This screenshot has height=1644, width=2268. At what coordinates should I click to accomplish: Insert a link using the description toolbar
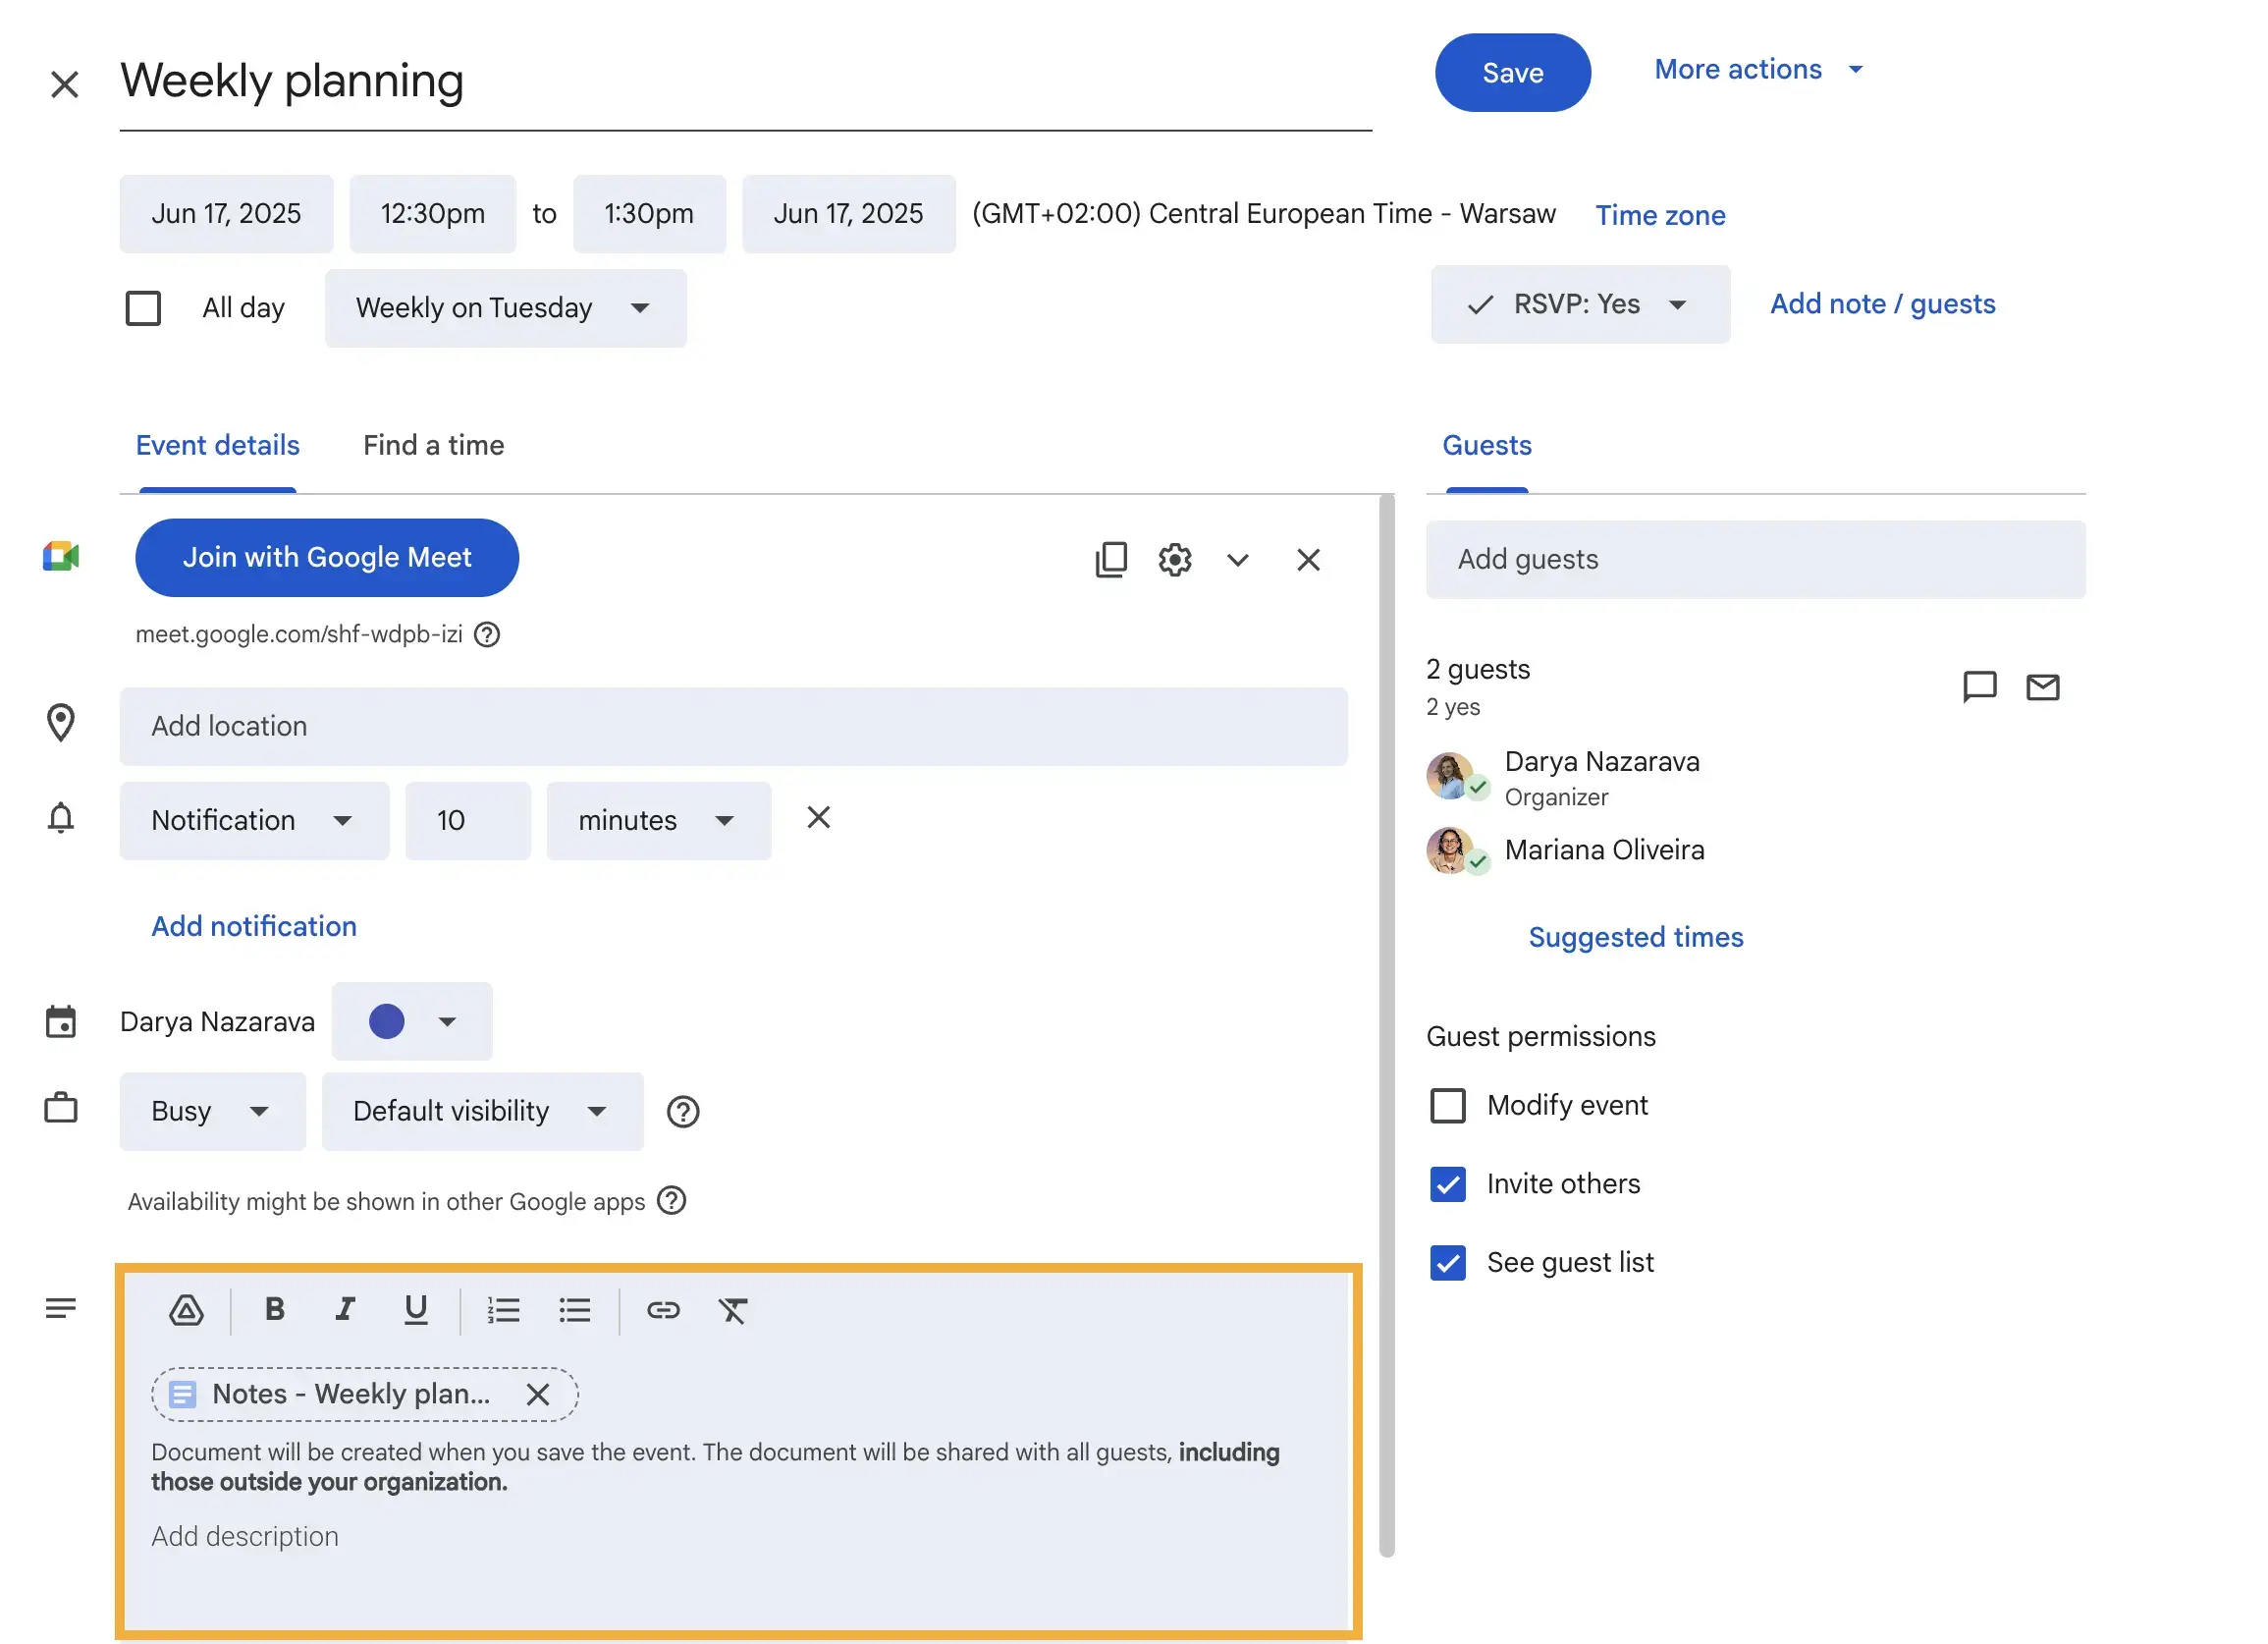click(663, 1310)
